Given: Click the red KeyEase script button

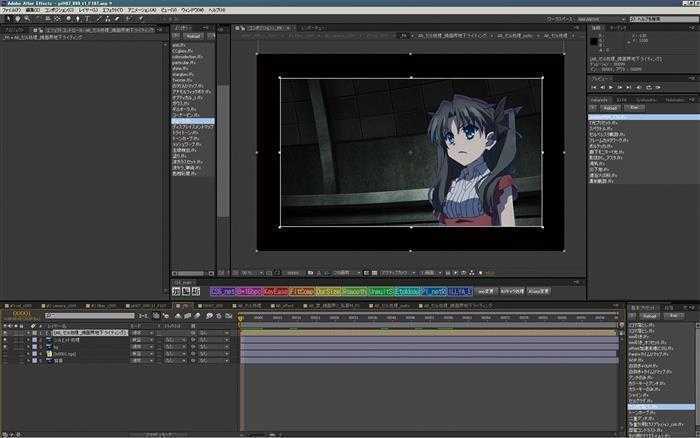Looking at the screenshot, I should click(275, 292).
